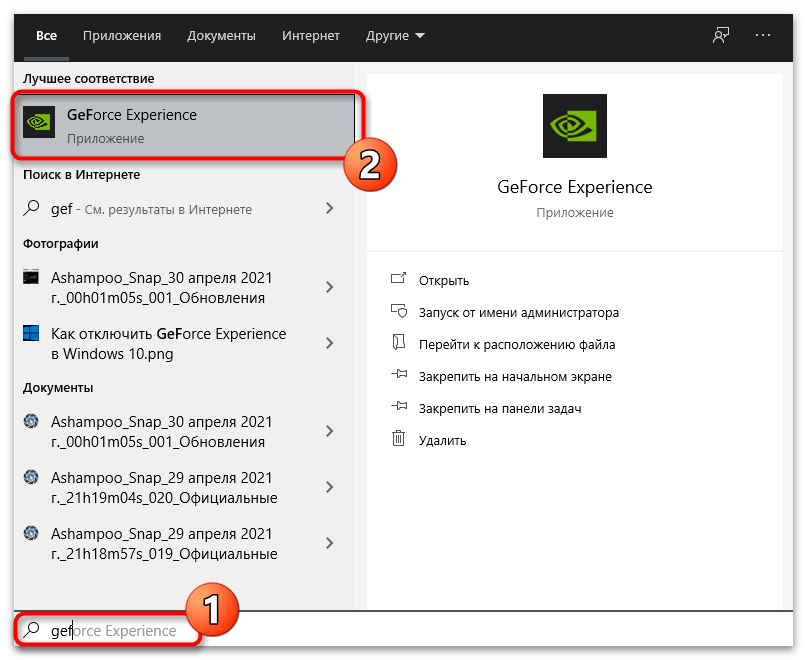Image resolution: width=807 pixels, height=660 pixels.
Task: Click inside the search text field
Action: tap(400, 630)
